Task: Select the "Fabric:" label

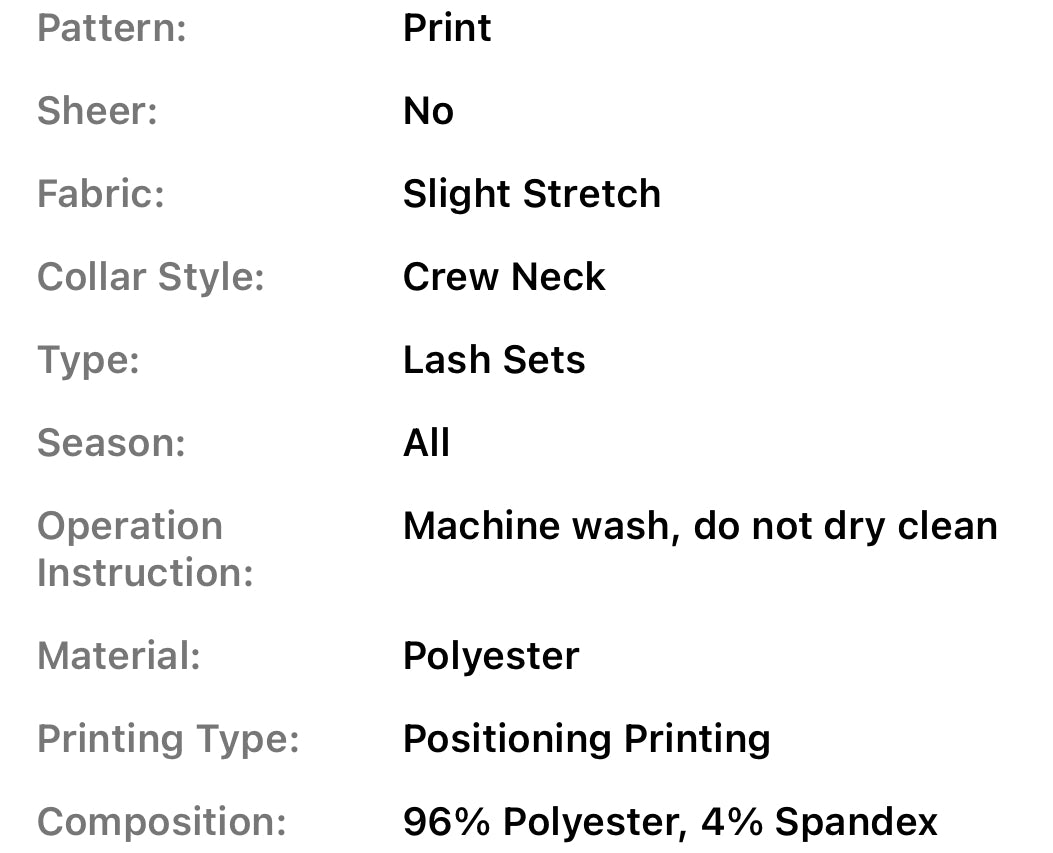Action: tap(100, 194)
